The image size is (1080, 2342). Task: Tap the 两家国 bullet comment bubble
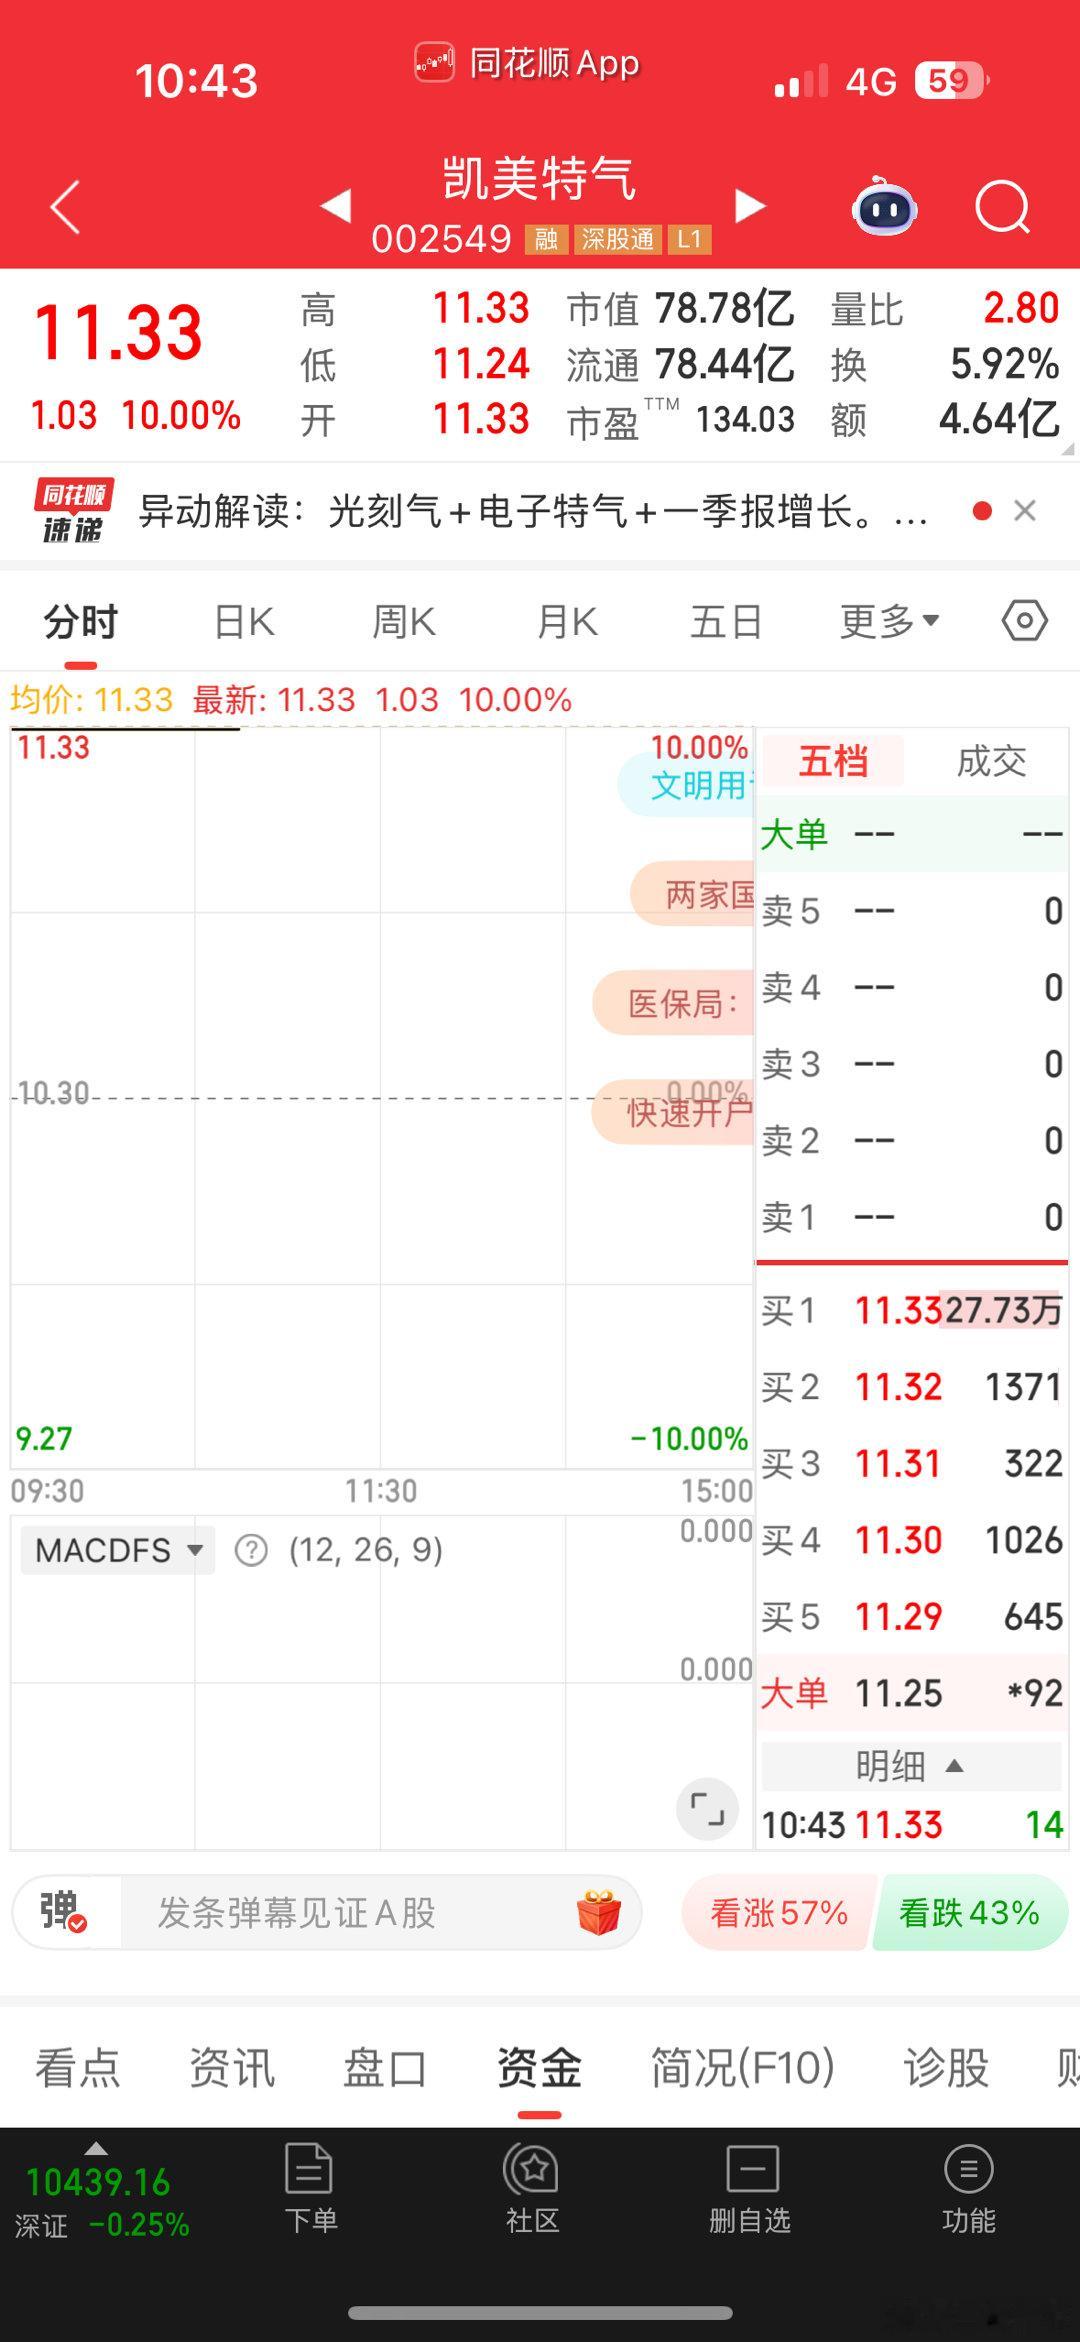point(693,894)
